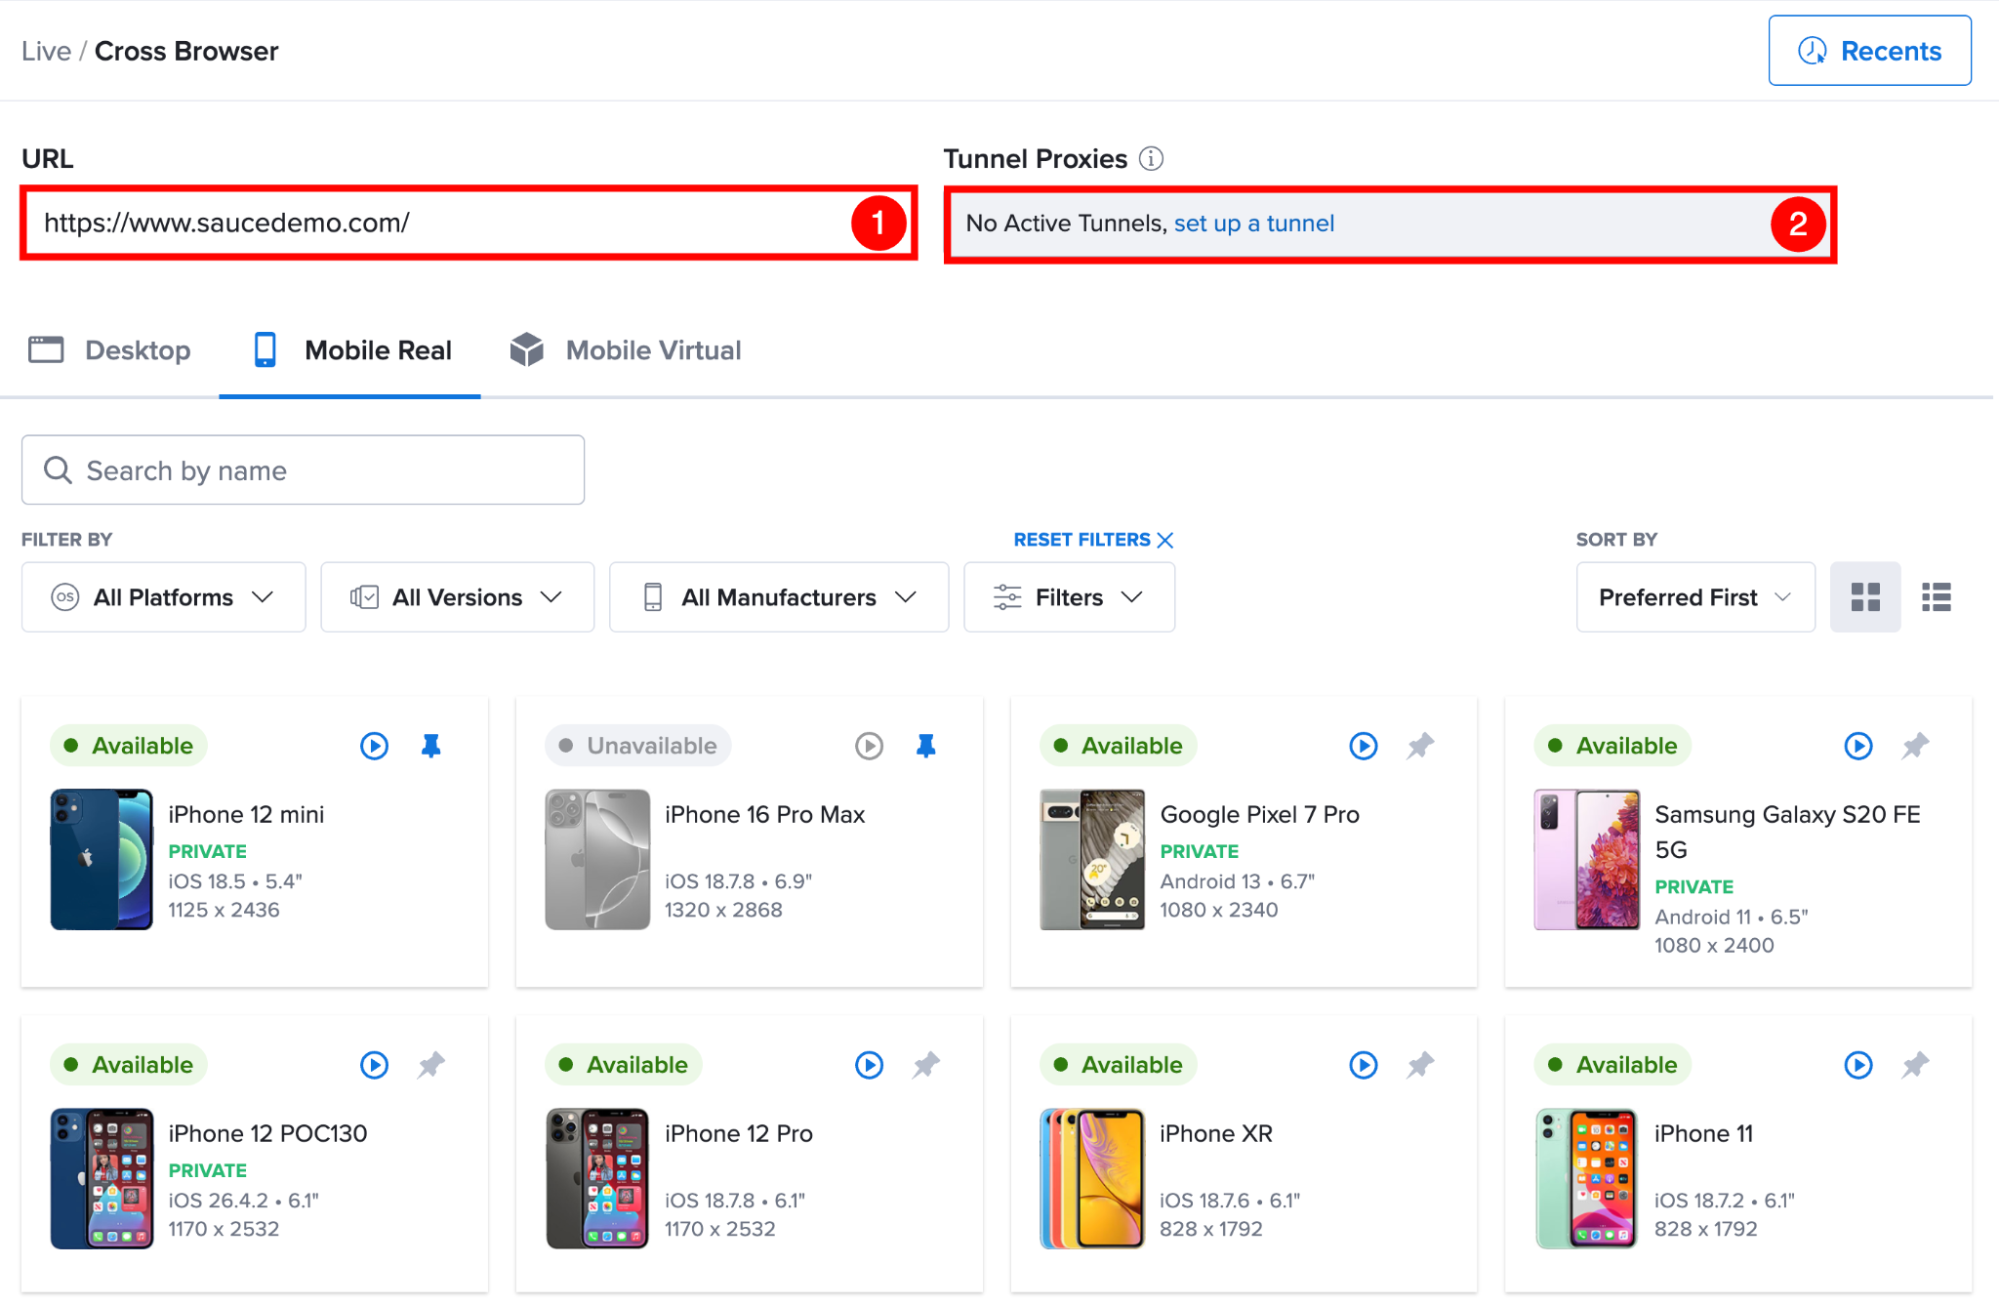
Task: Select the iPhone 12 mini thumbnail
Action: pyautogui.click(x=101, y=860)
